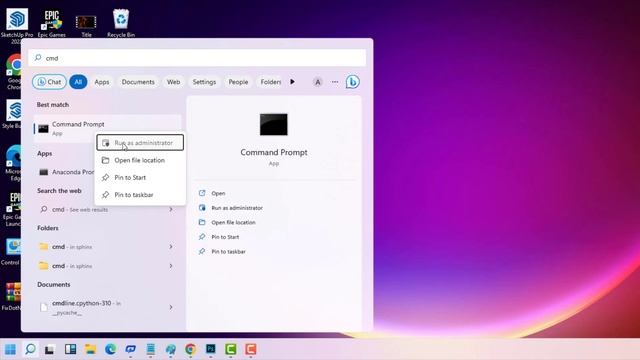
Task: Launch Microsoft Edge from the taskbar
Action: tap(110, 349)
